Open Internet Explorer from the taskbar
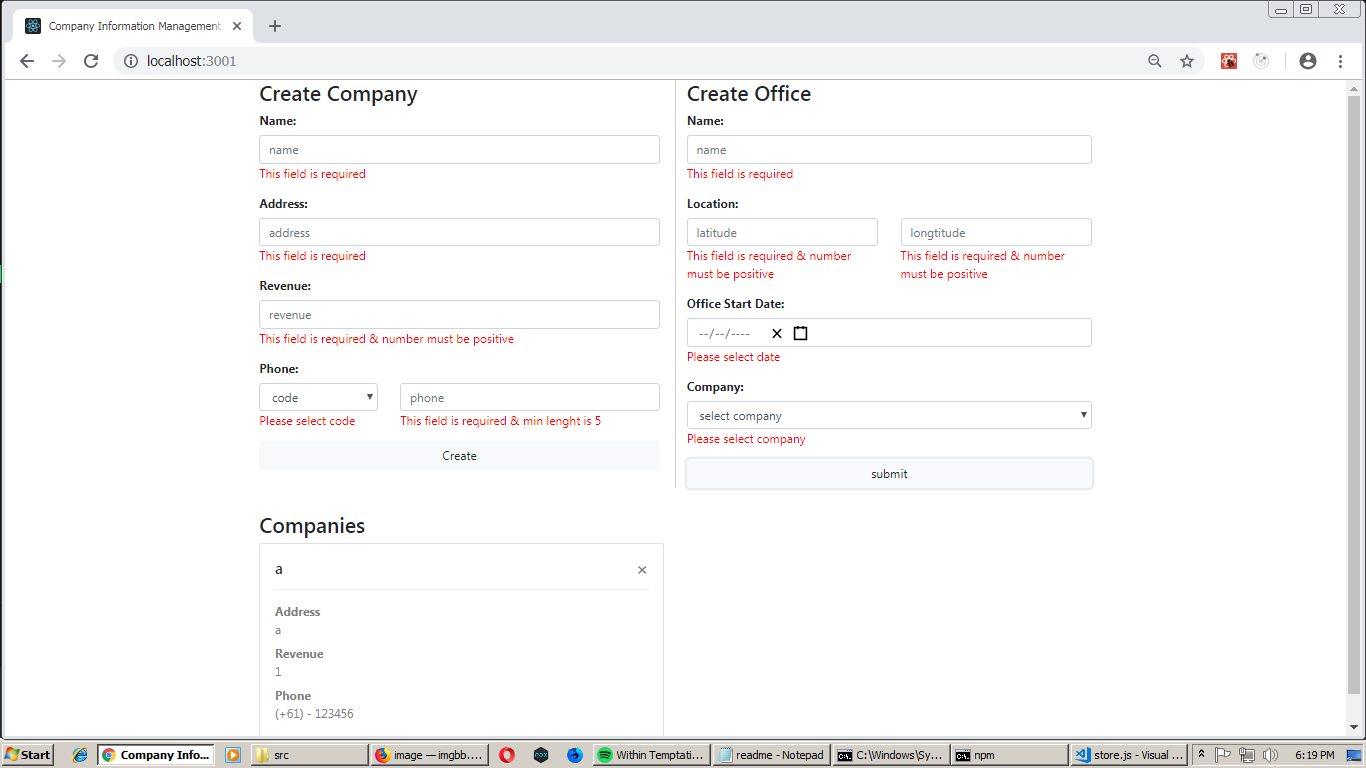 (x=80, y=755)
